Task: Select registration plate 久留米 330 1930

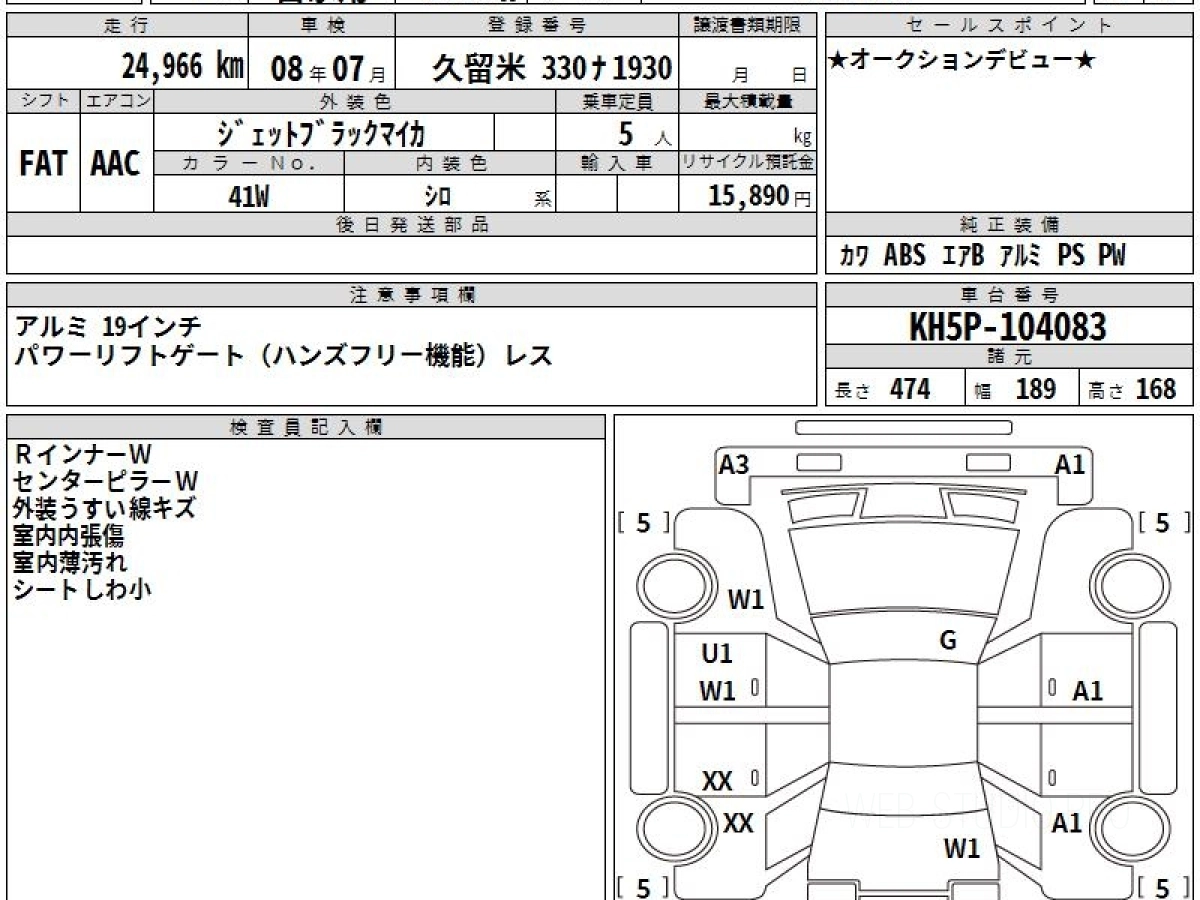Action: coord(552,68)
